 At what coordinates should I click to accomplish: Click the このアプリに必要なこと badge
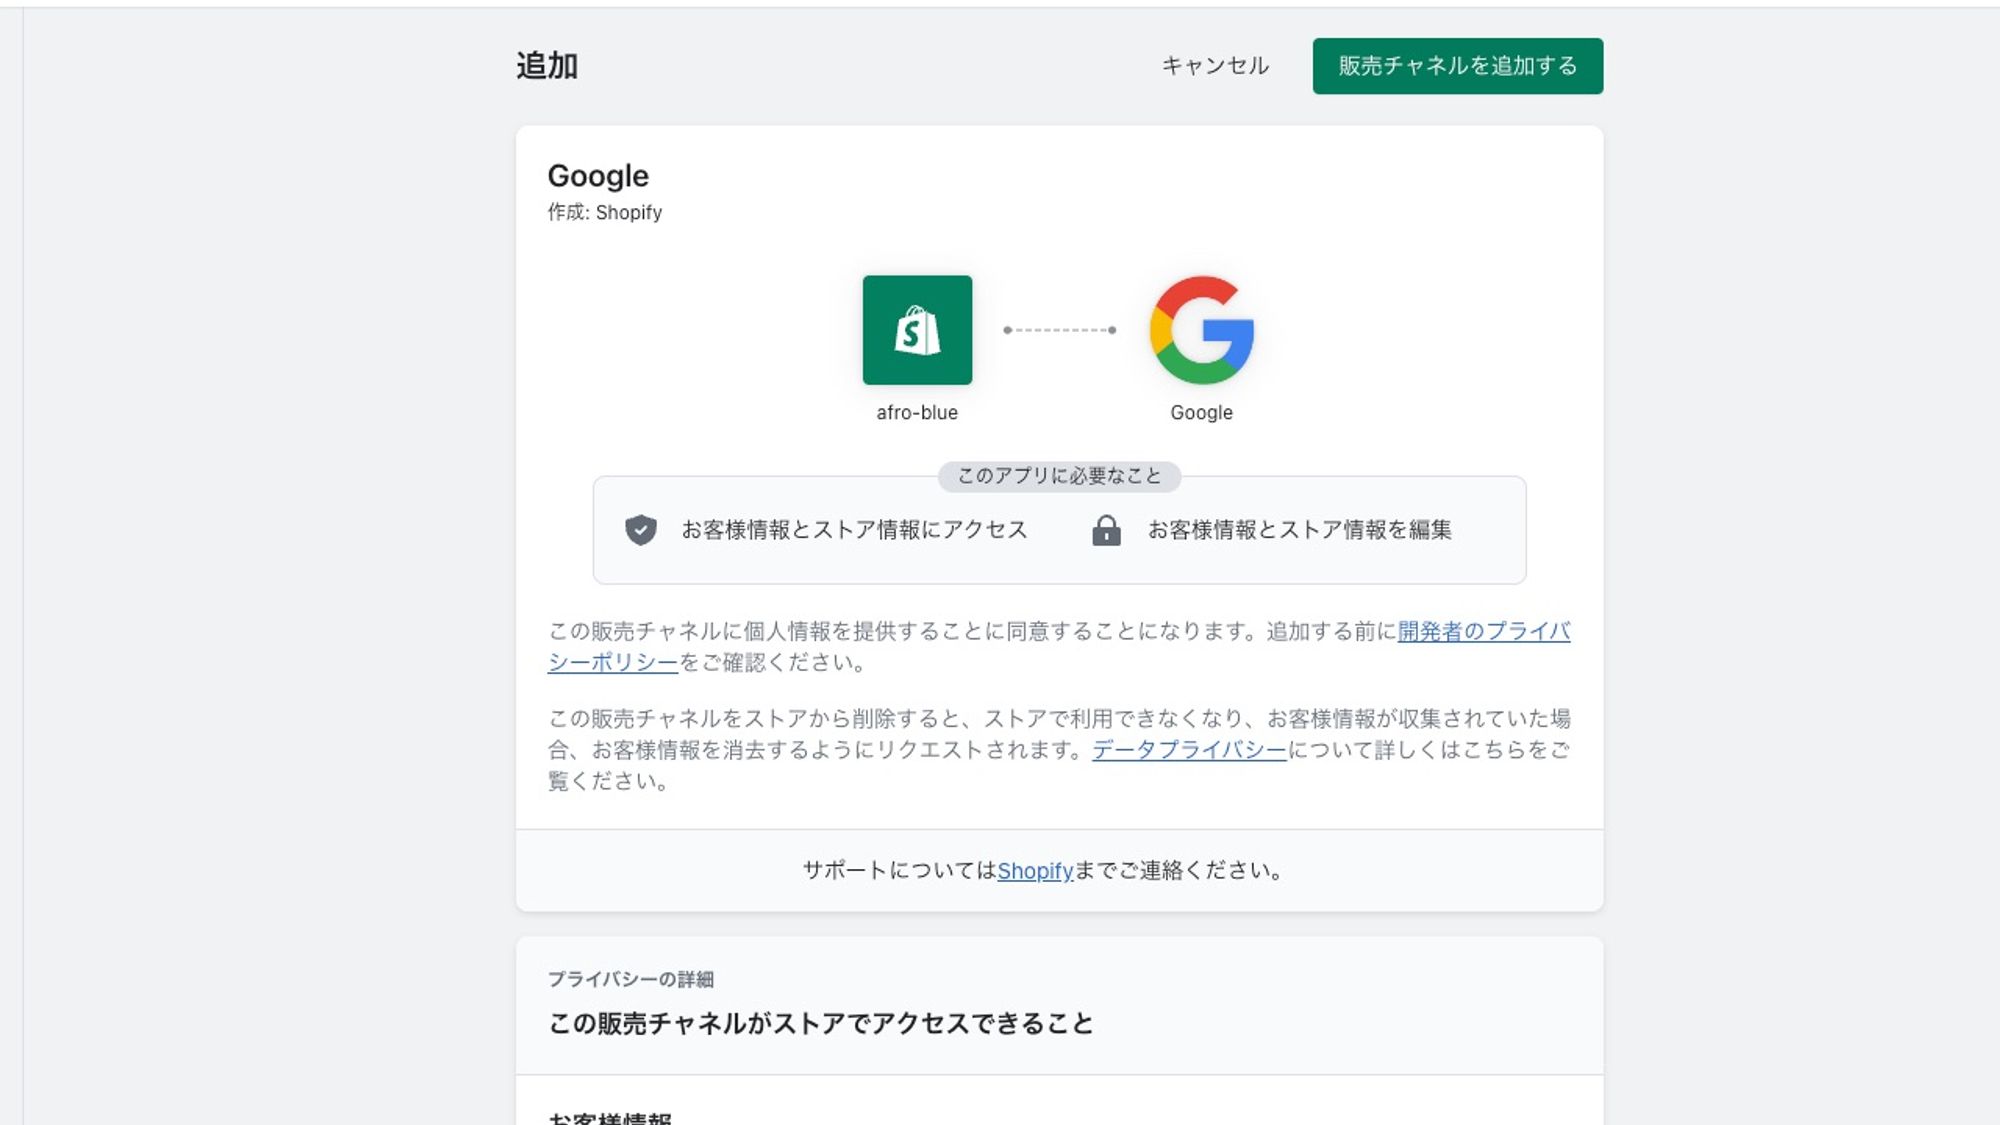(x=1059, y=476)
